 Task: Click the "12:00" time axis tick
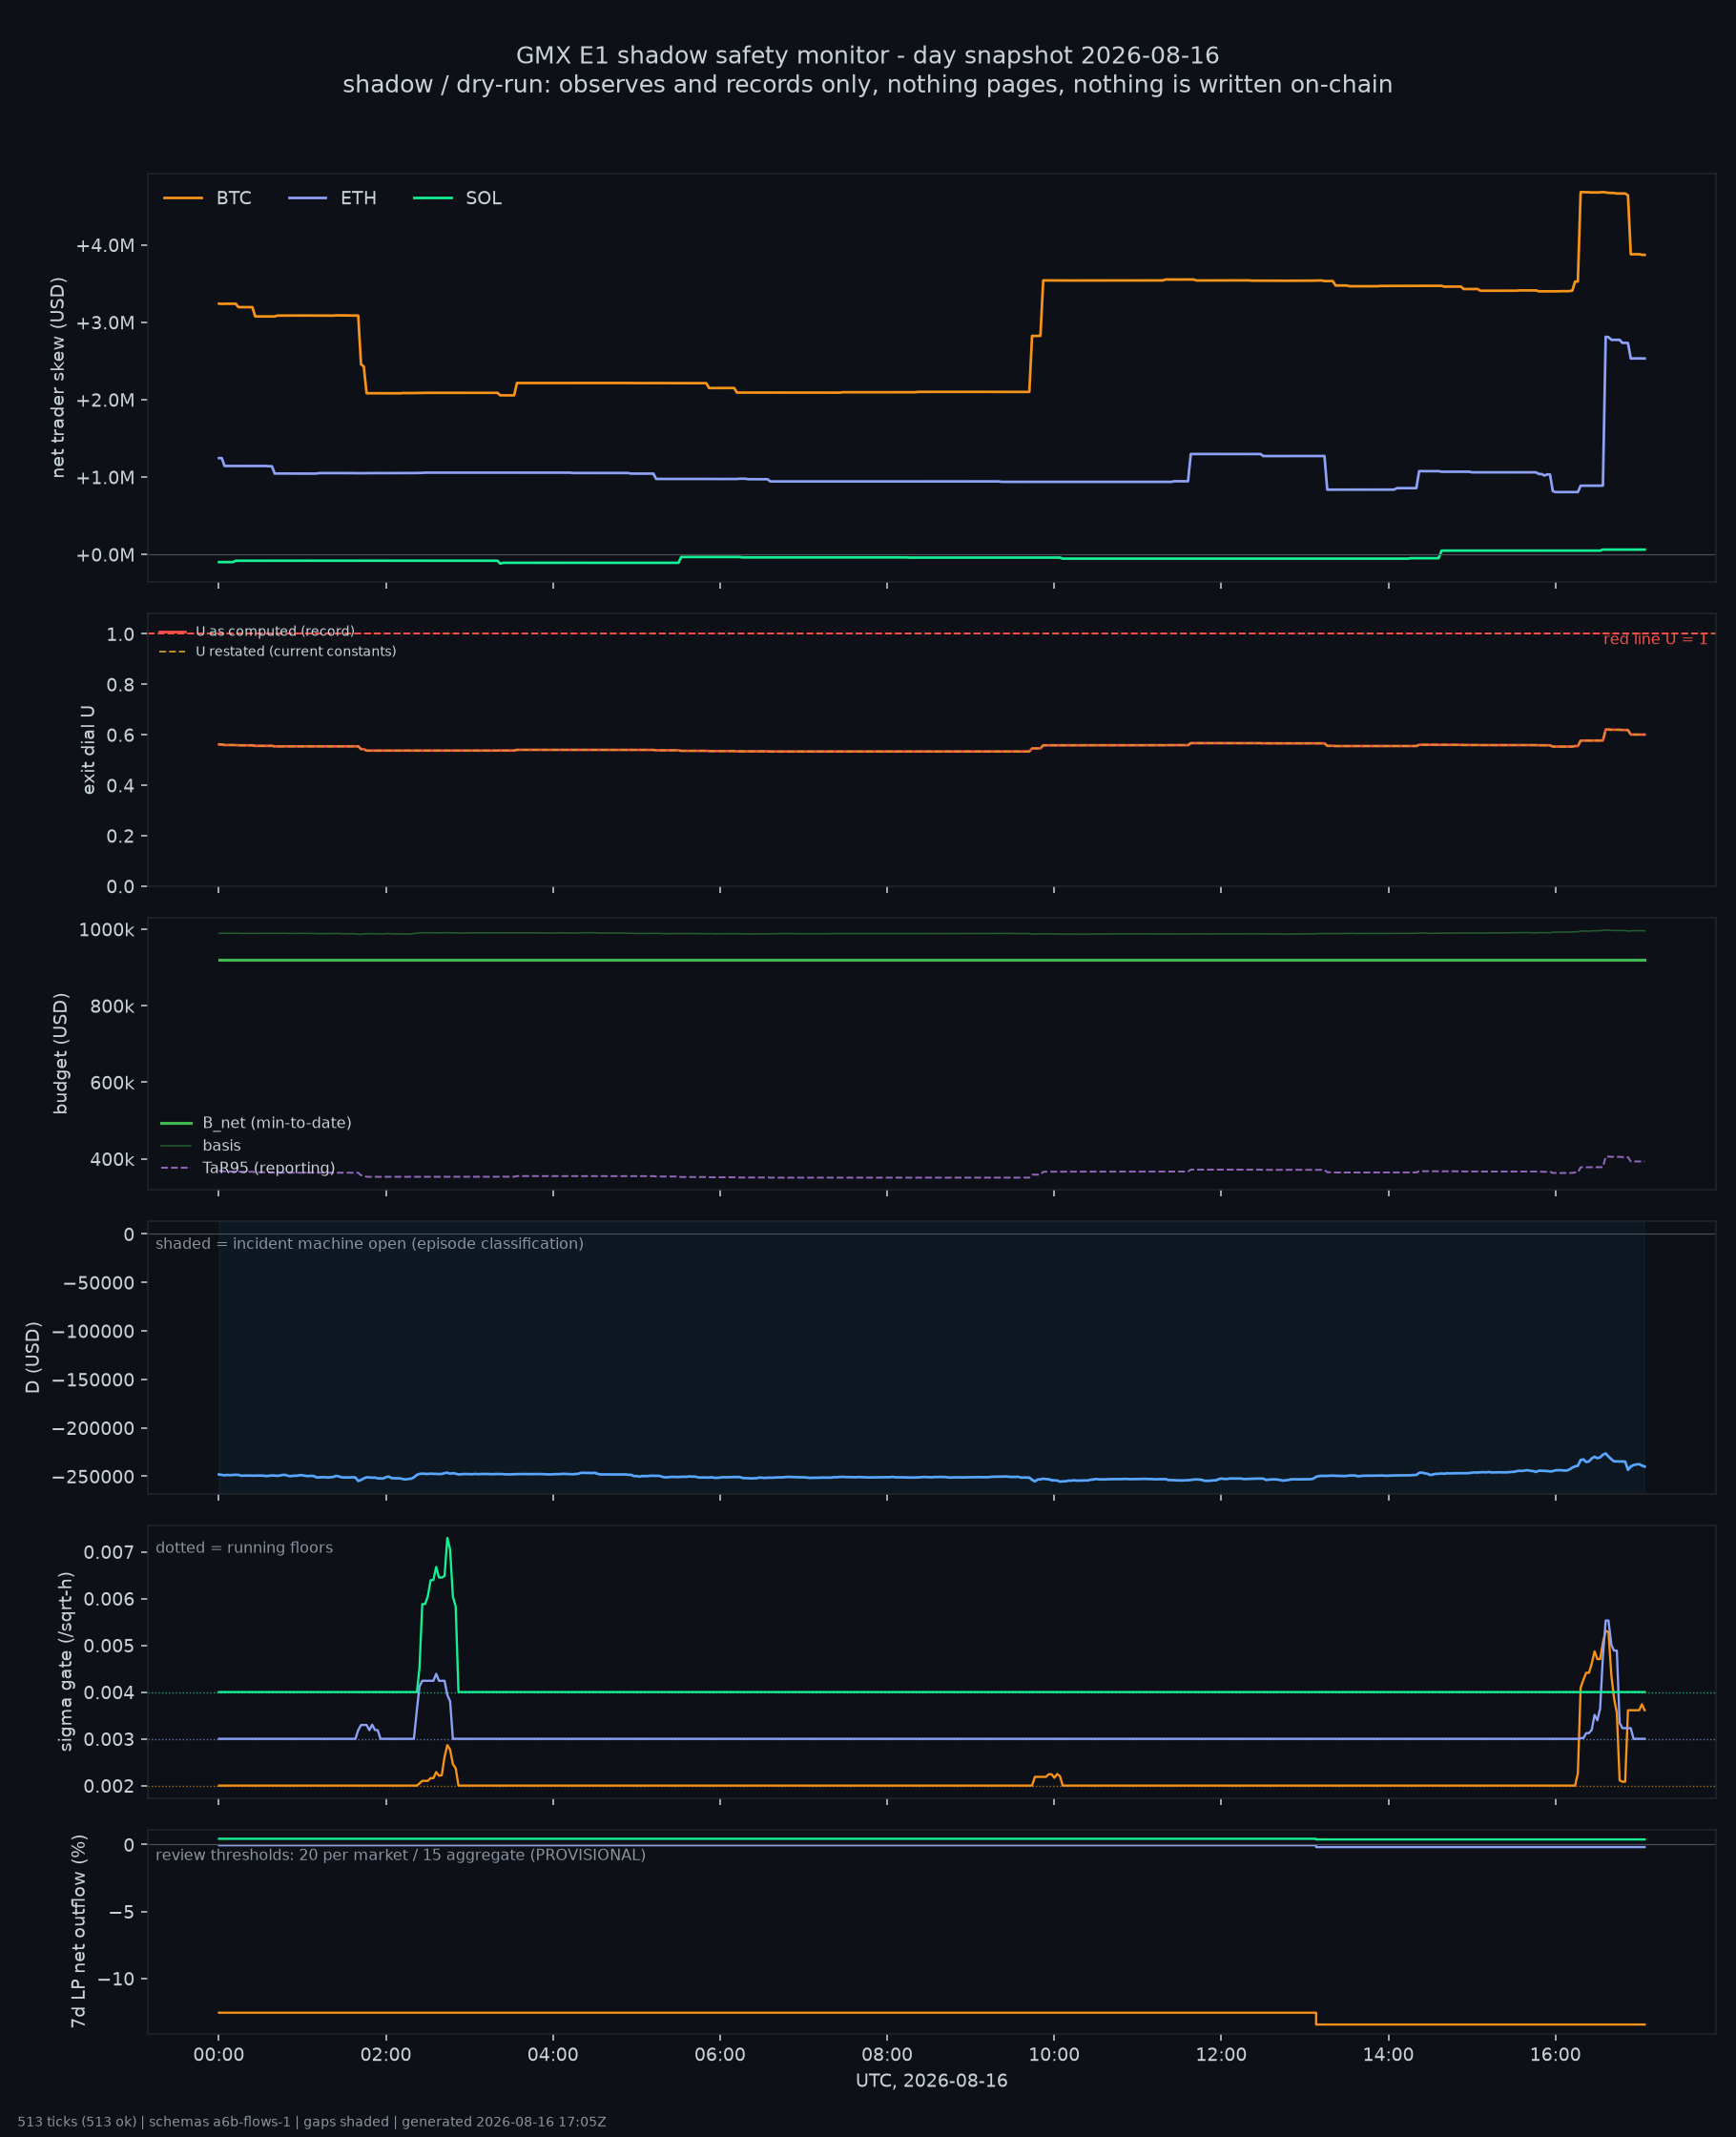1221,2055
